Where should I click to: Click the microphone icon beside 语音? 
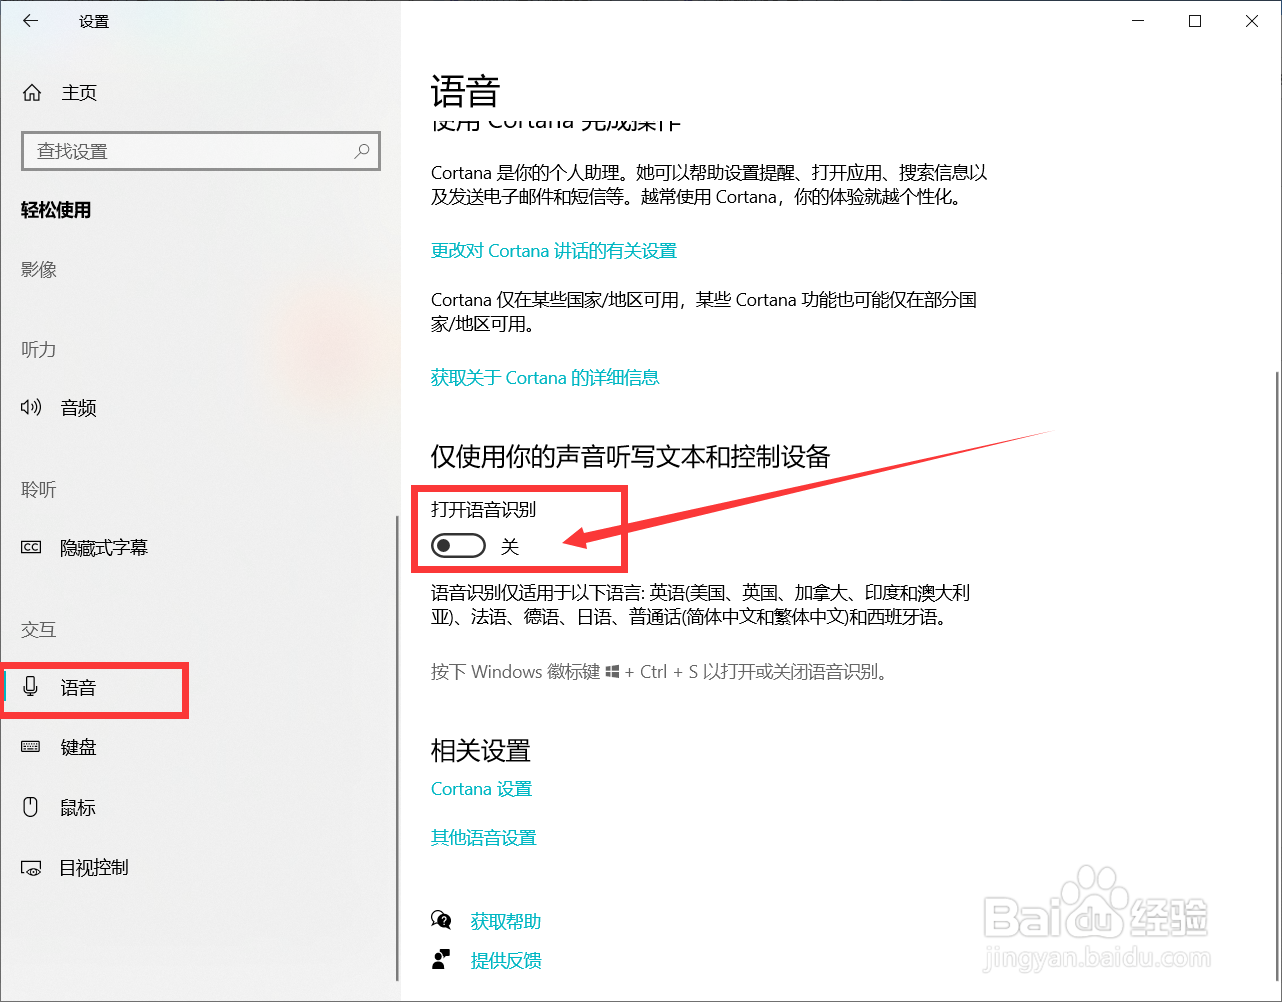point(31,687)
